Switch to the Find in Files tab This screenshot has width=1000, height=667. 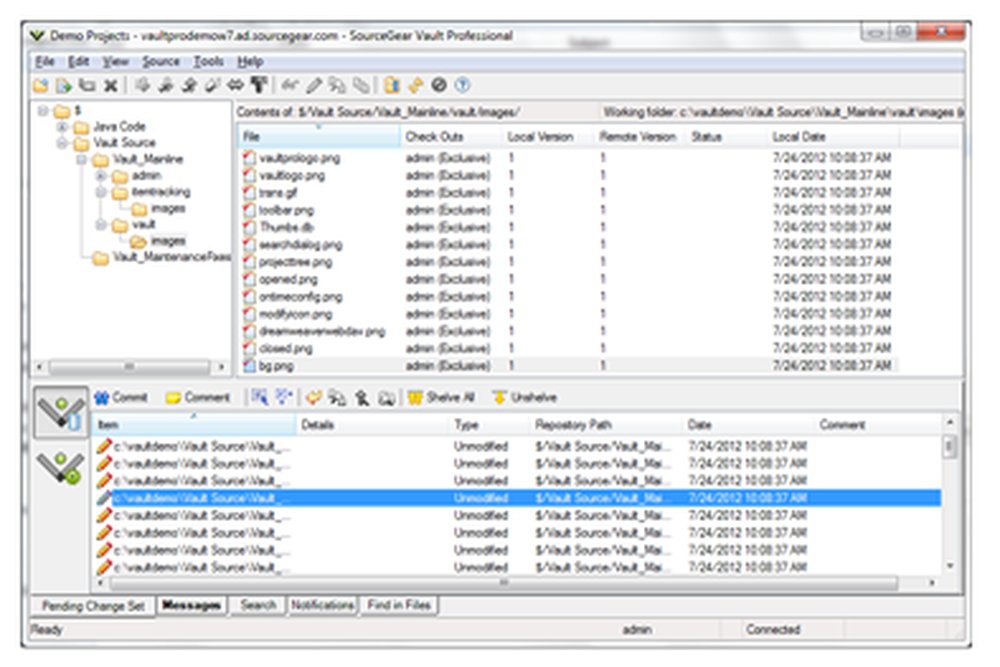click(399, 605)
